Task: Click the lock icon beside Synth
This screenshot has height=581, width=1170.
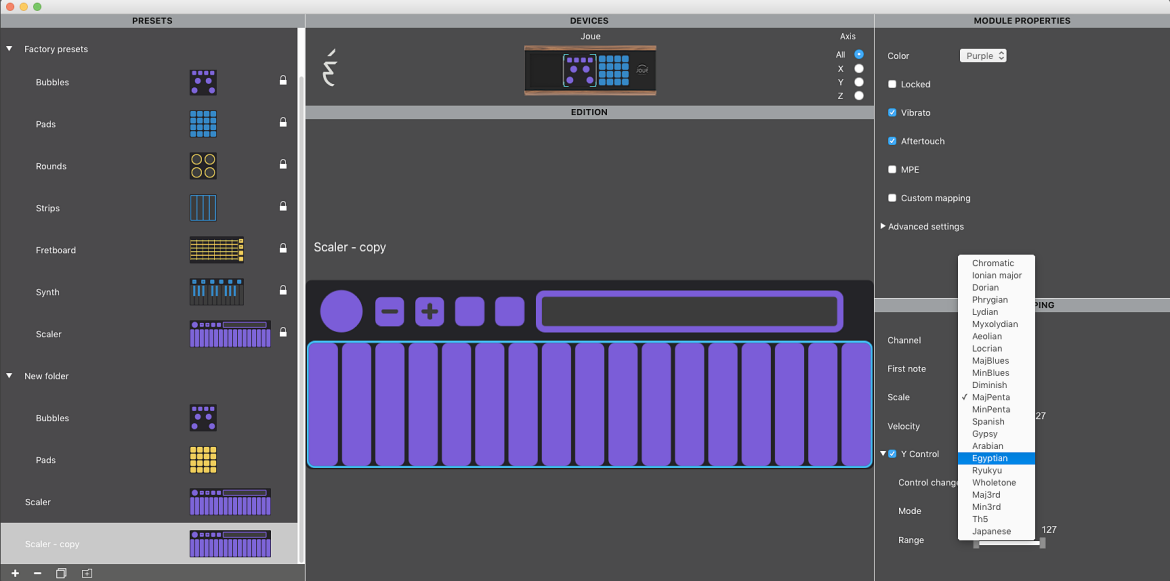Action: pyautogui.click(x=283, y=289)
